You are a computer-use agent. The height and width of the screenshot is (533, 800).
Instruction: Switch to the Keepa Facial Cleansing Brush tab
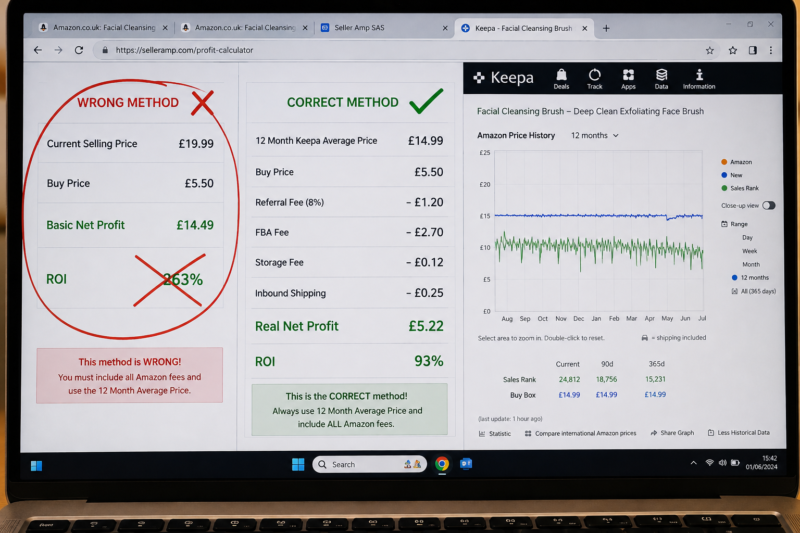click(x=525, y=28)
